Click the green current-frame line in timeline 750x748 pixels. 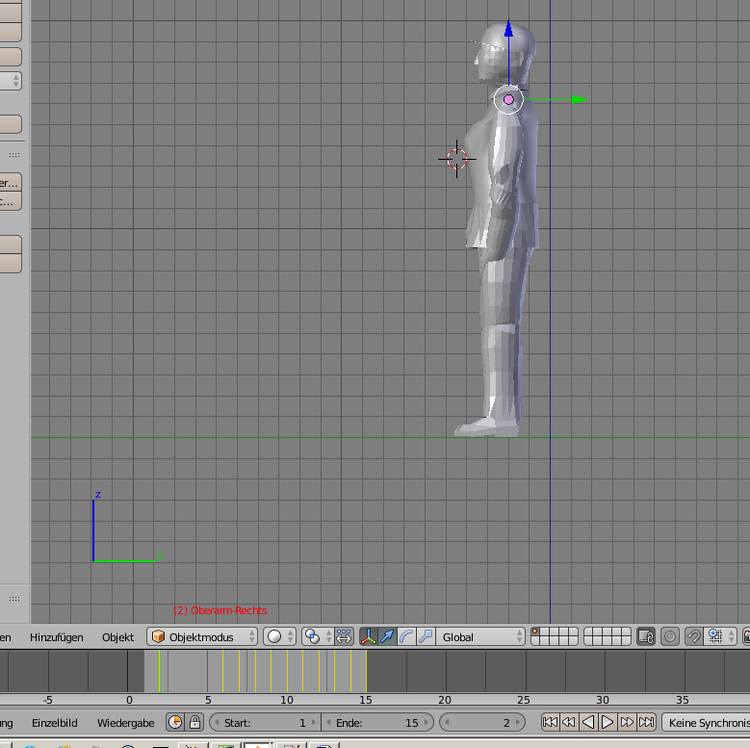159,671
